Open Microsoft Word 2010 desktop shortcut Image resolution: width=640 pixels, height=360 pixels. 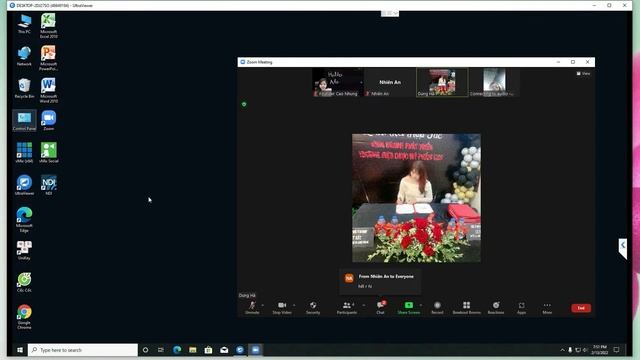point(49,90)
